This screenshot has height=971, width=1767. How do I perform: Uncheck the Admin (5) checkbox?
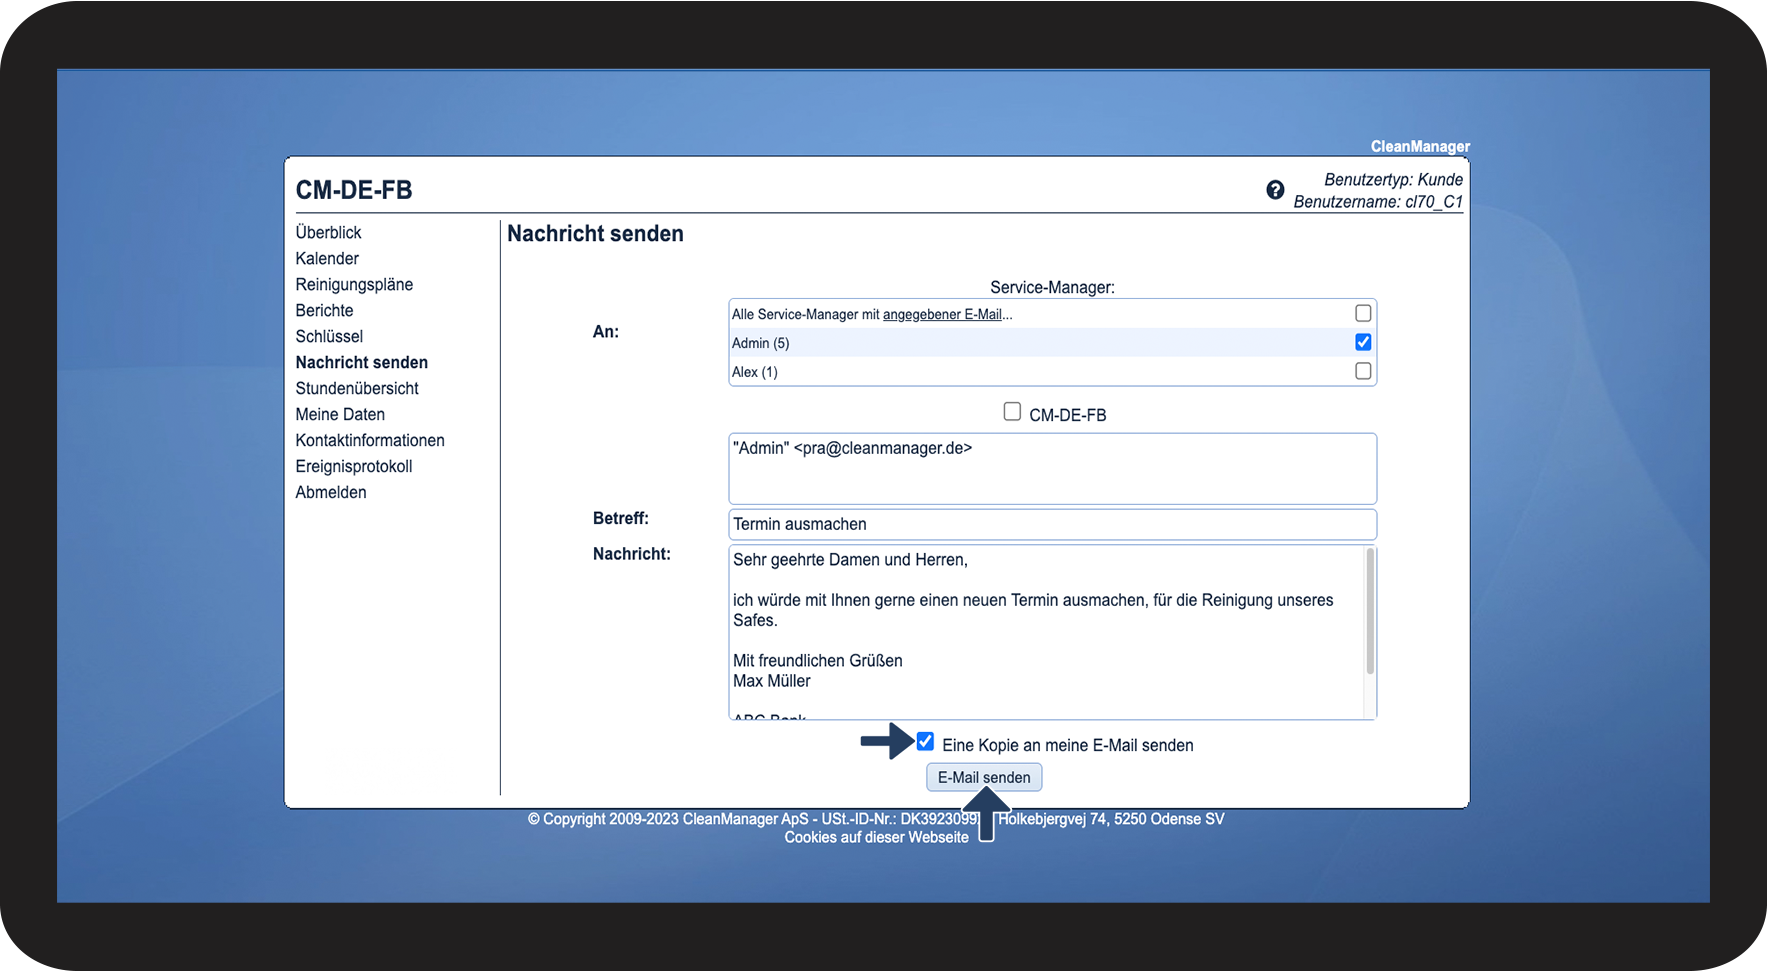pos(1362,342)
